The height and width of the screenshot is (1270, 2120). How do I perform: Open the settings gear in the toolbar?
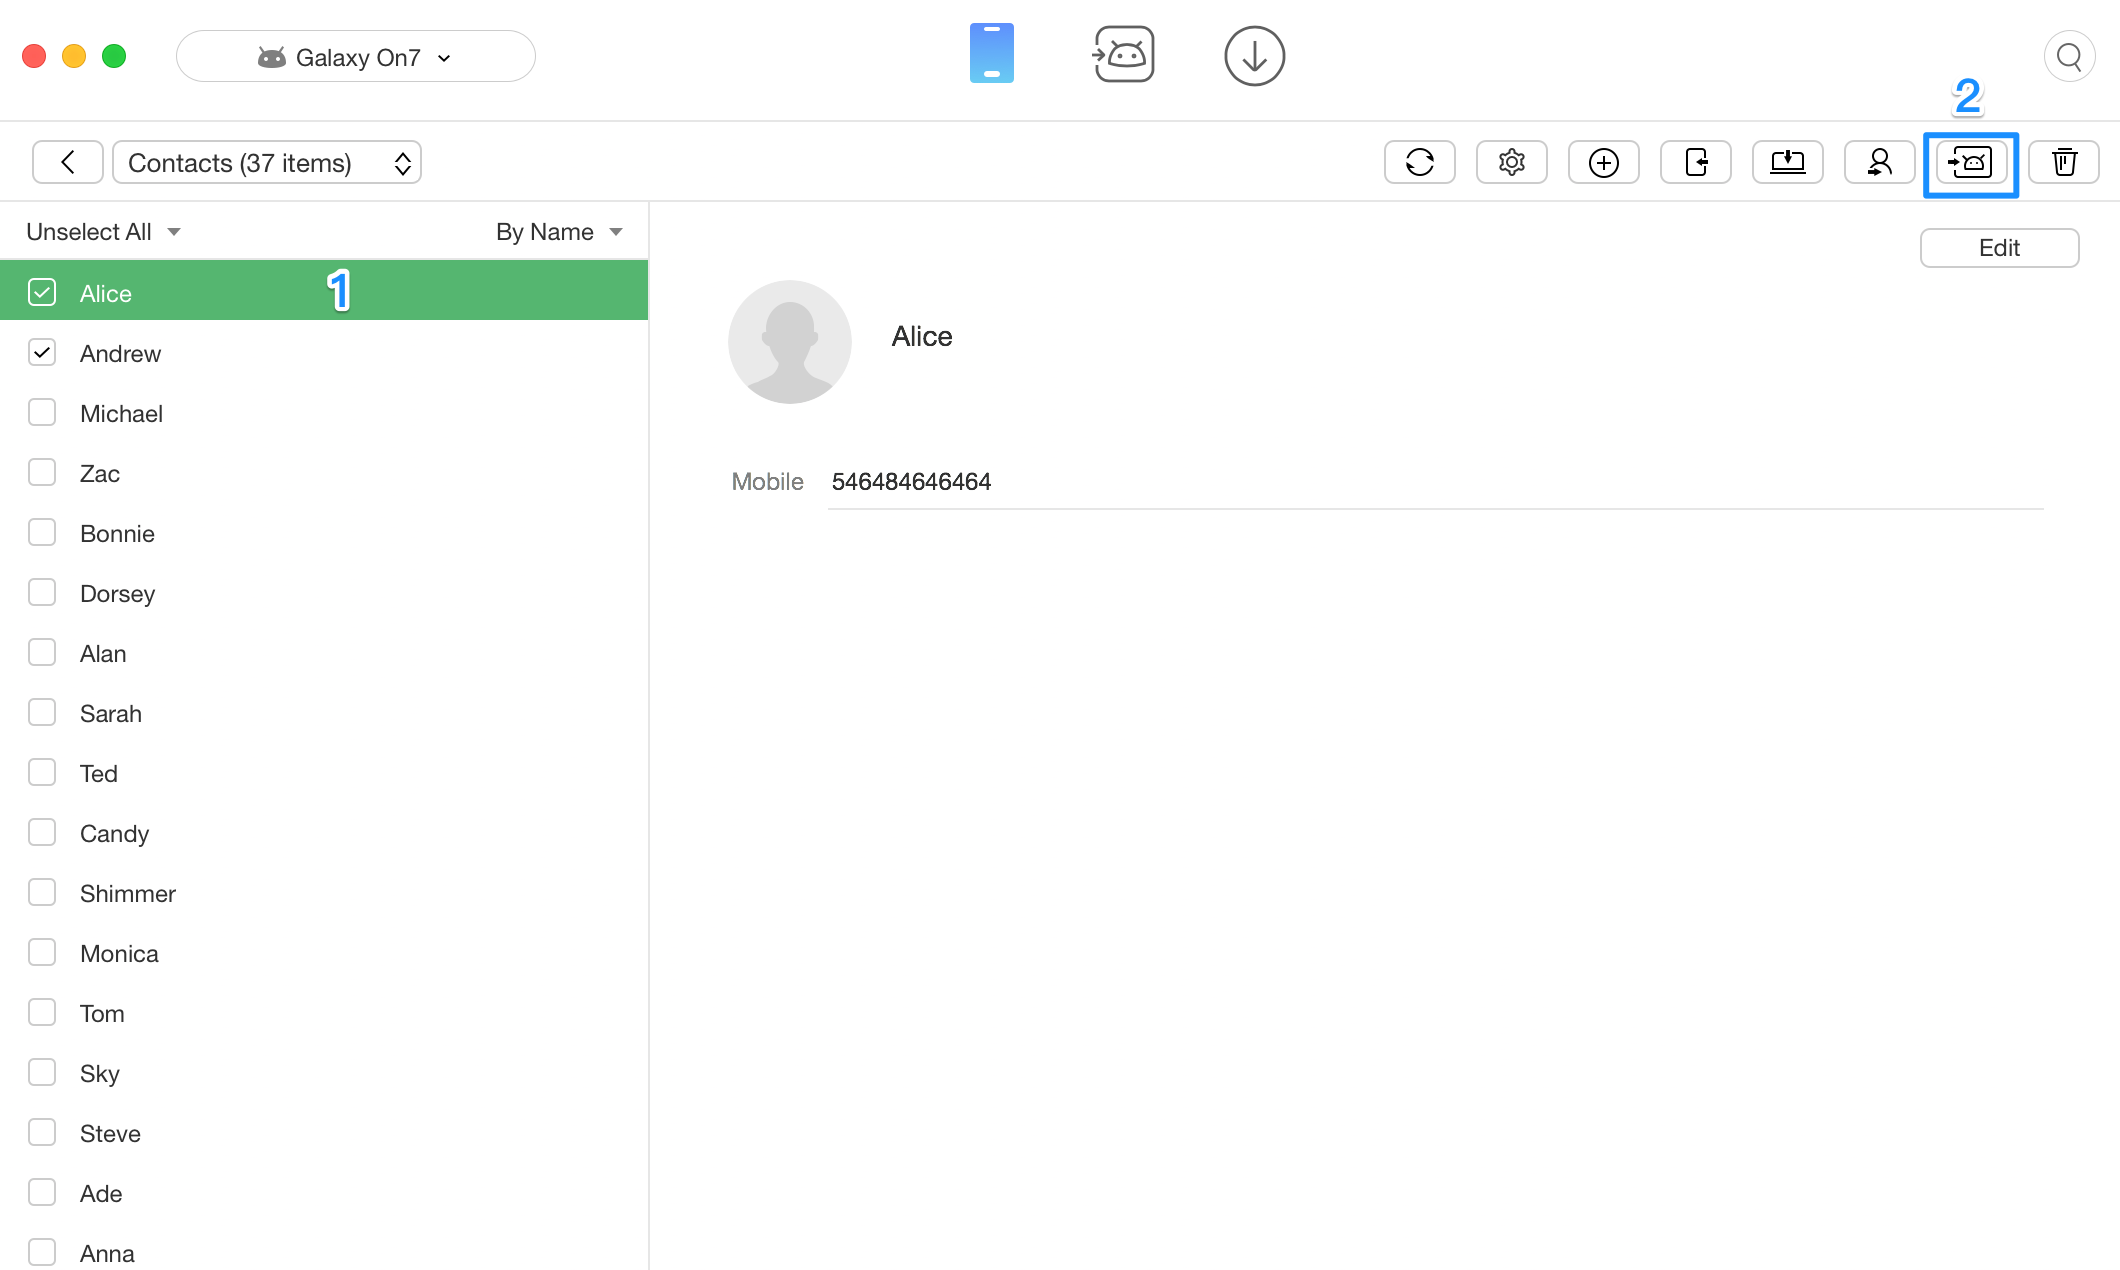click(1512, 162)
